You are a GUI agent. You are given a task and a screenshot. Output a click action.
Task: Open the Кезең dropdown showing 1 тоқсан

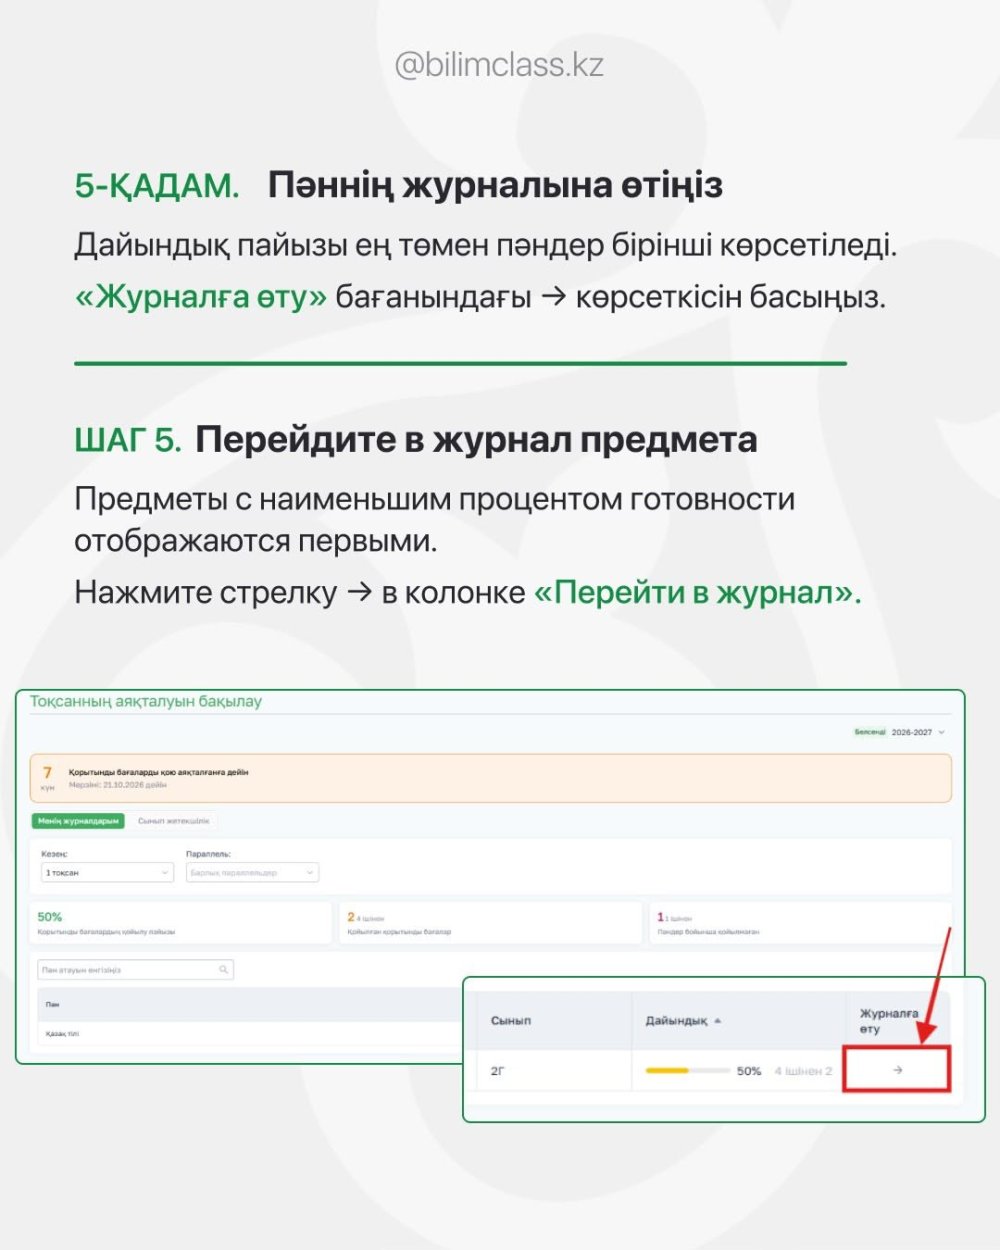tap(108, 873)
